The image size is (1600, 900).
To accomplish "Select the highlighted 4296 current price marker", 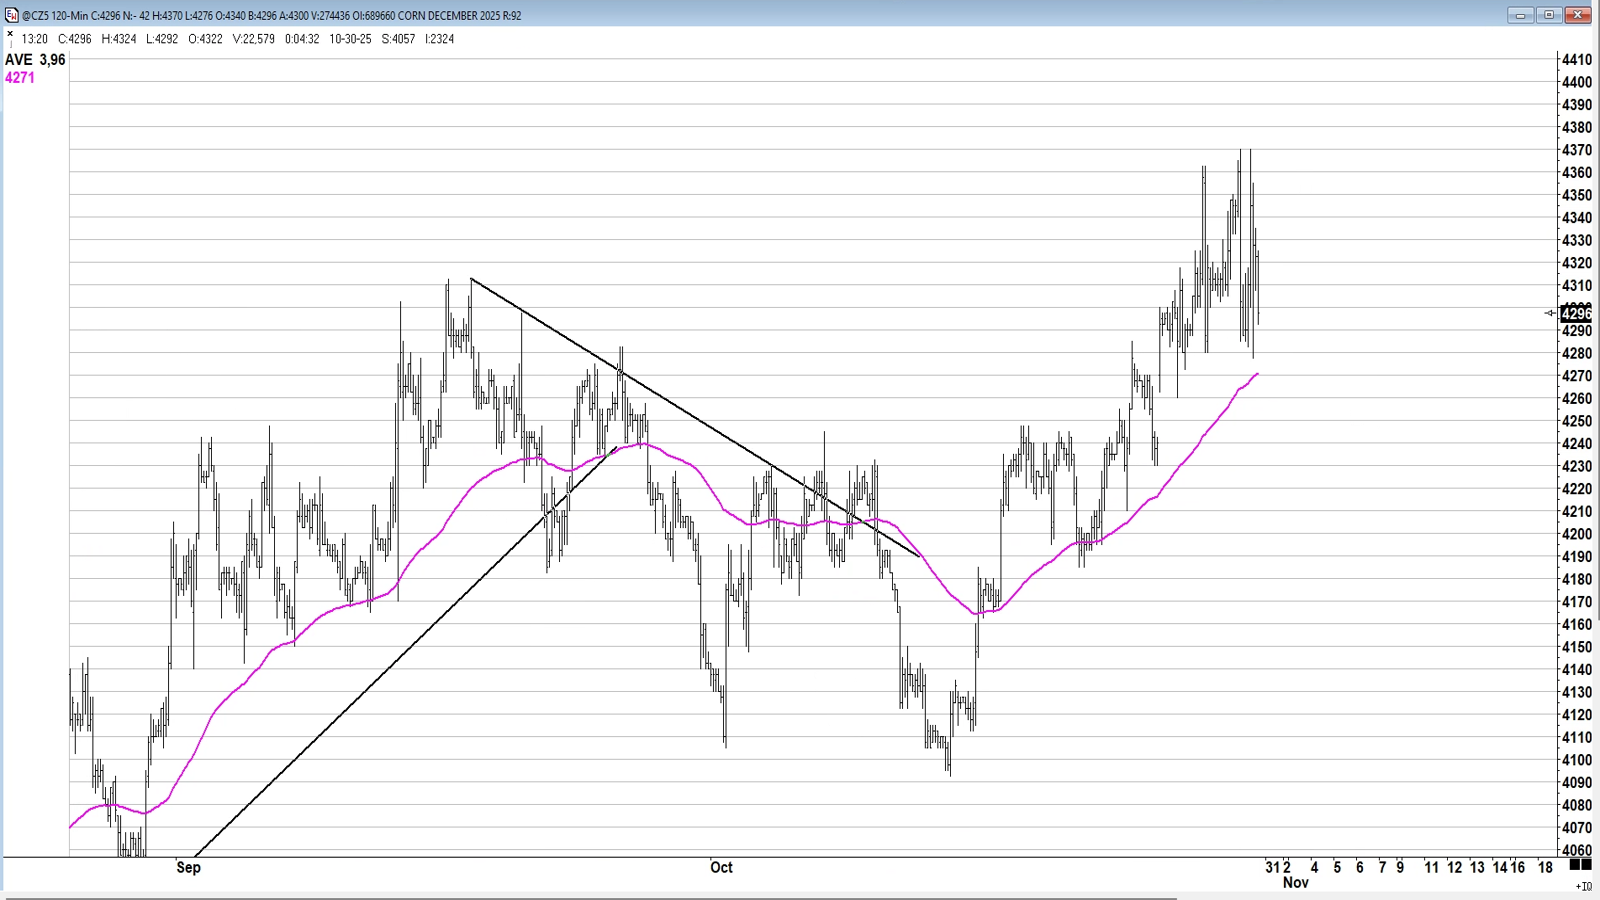I will coord(1576,314).
